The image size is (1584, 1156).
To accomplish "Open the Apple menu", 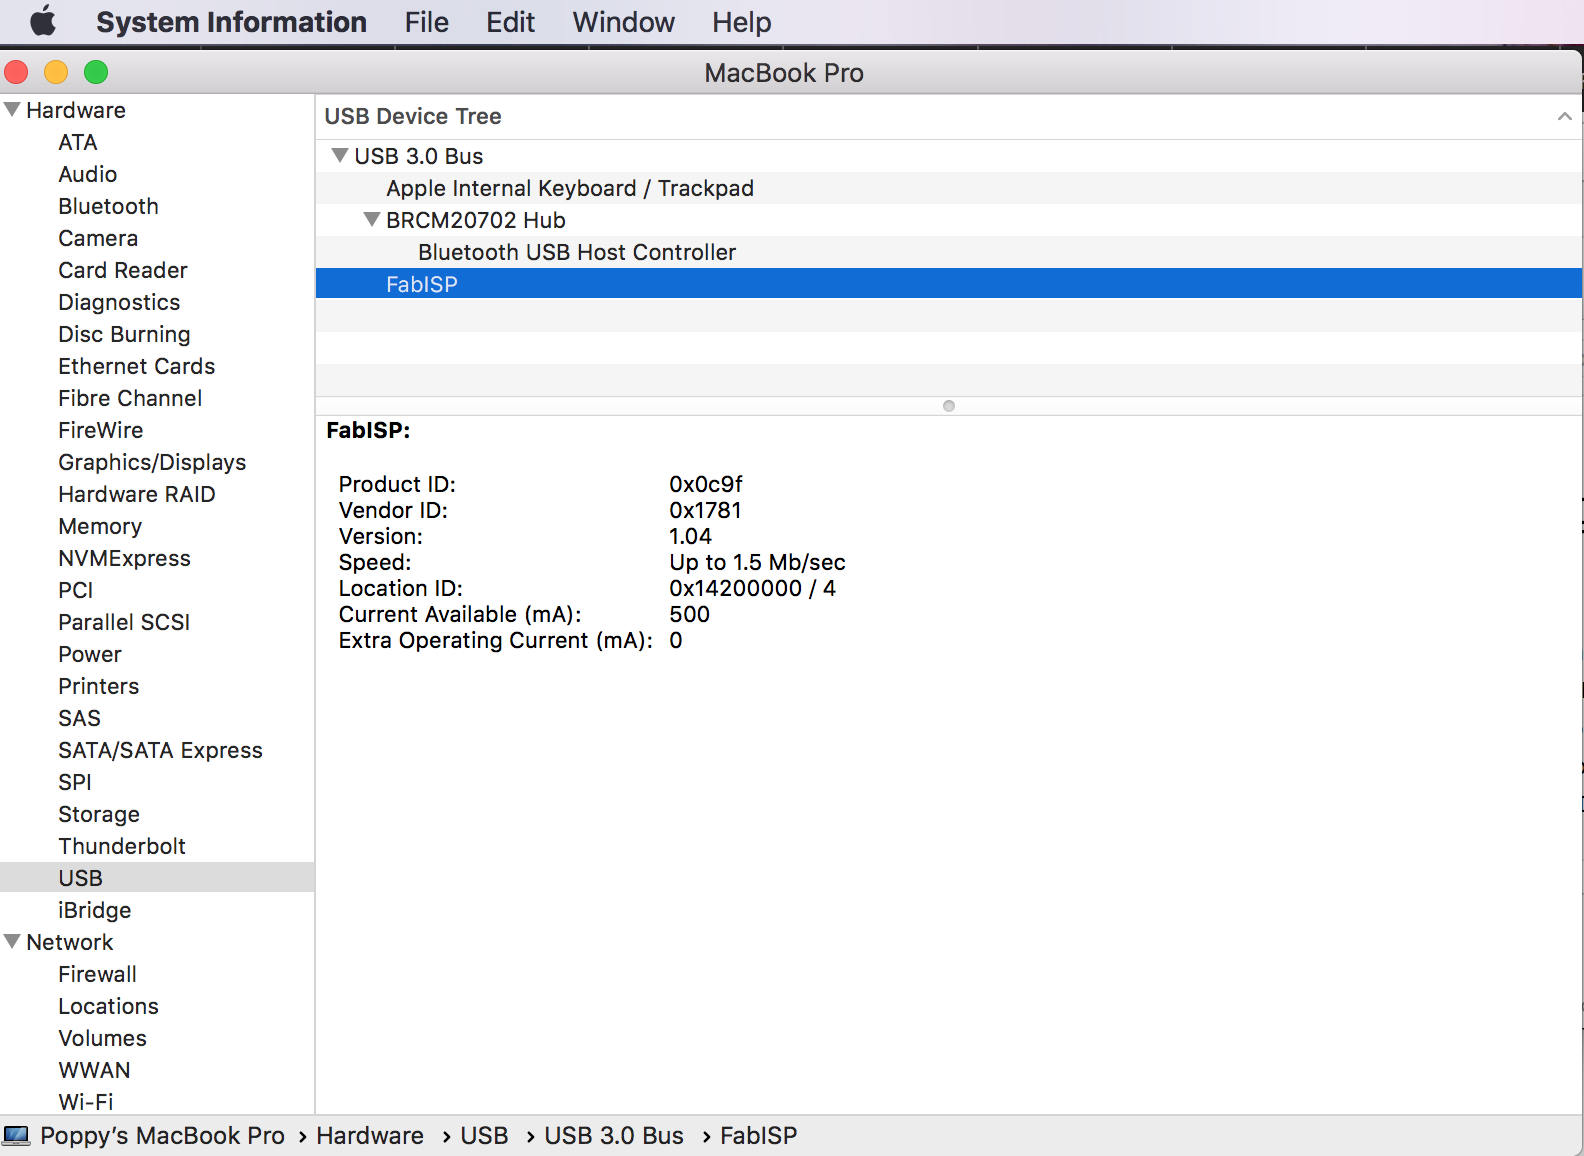I will click(x=43, y=21).
